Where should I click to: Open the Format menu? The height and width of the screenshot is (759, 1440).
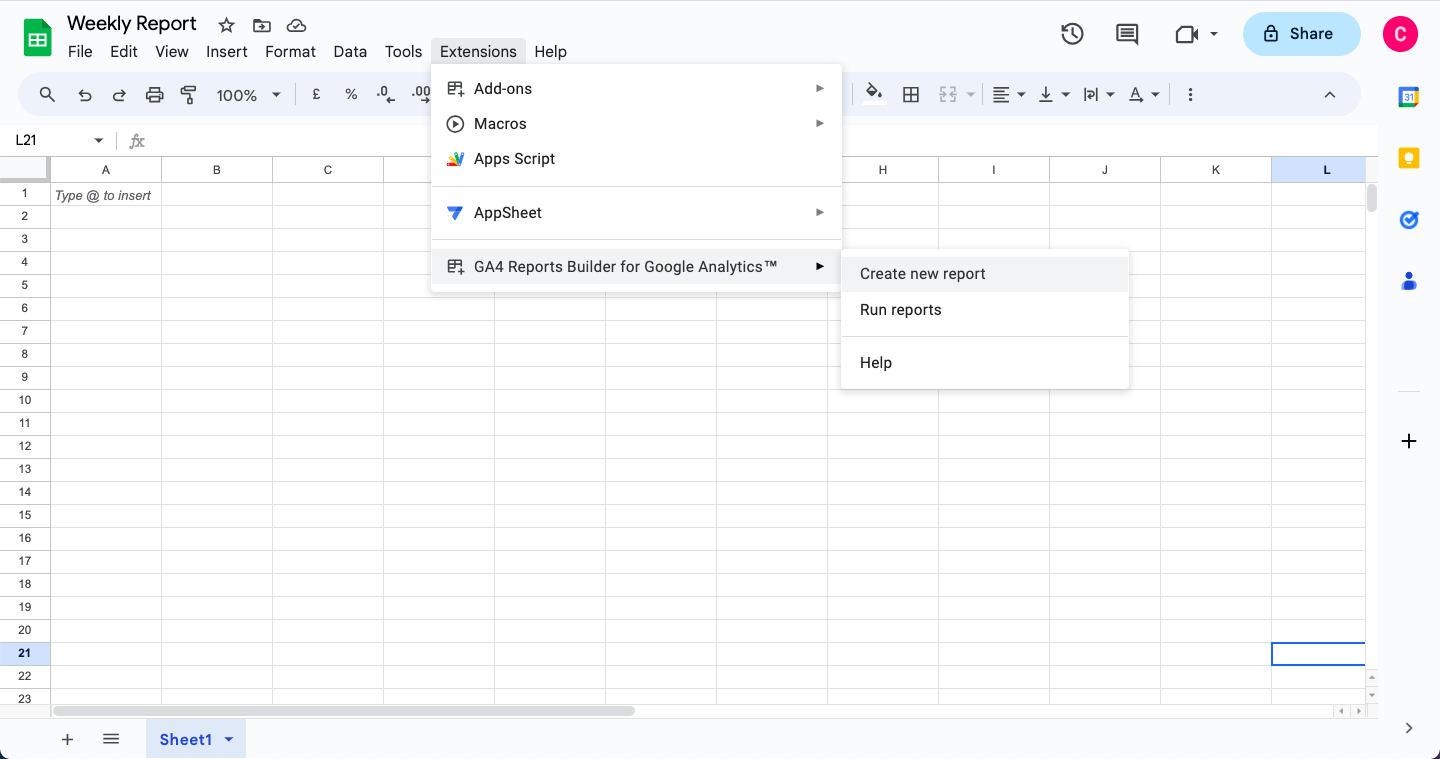pyautogui.click(x=290, y=52)
